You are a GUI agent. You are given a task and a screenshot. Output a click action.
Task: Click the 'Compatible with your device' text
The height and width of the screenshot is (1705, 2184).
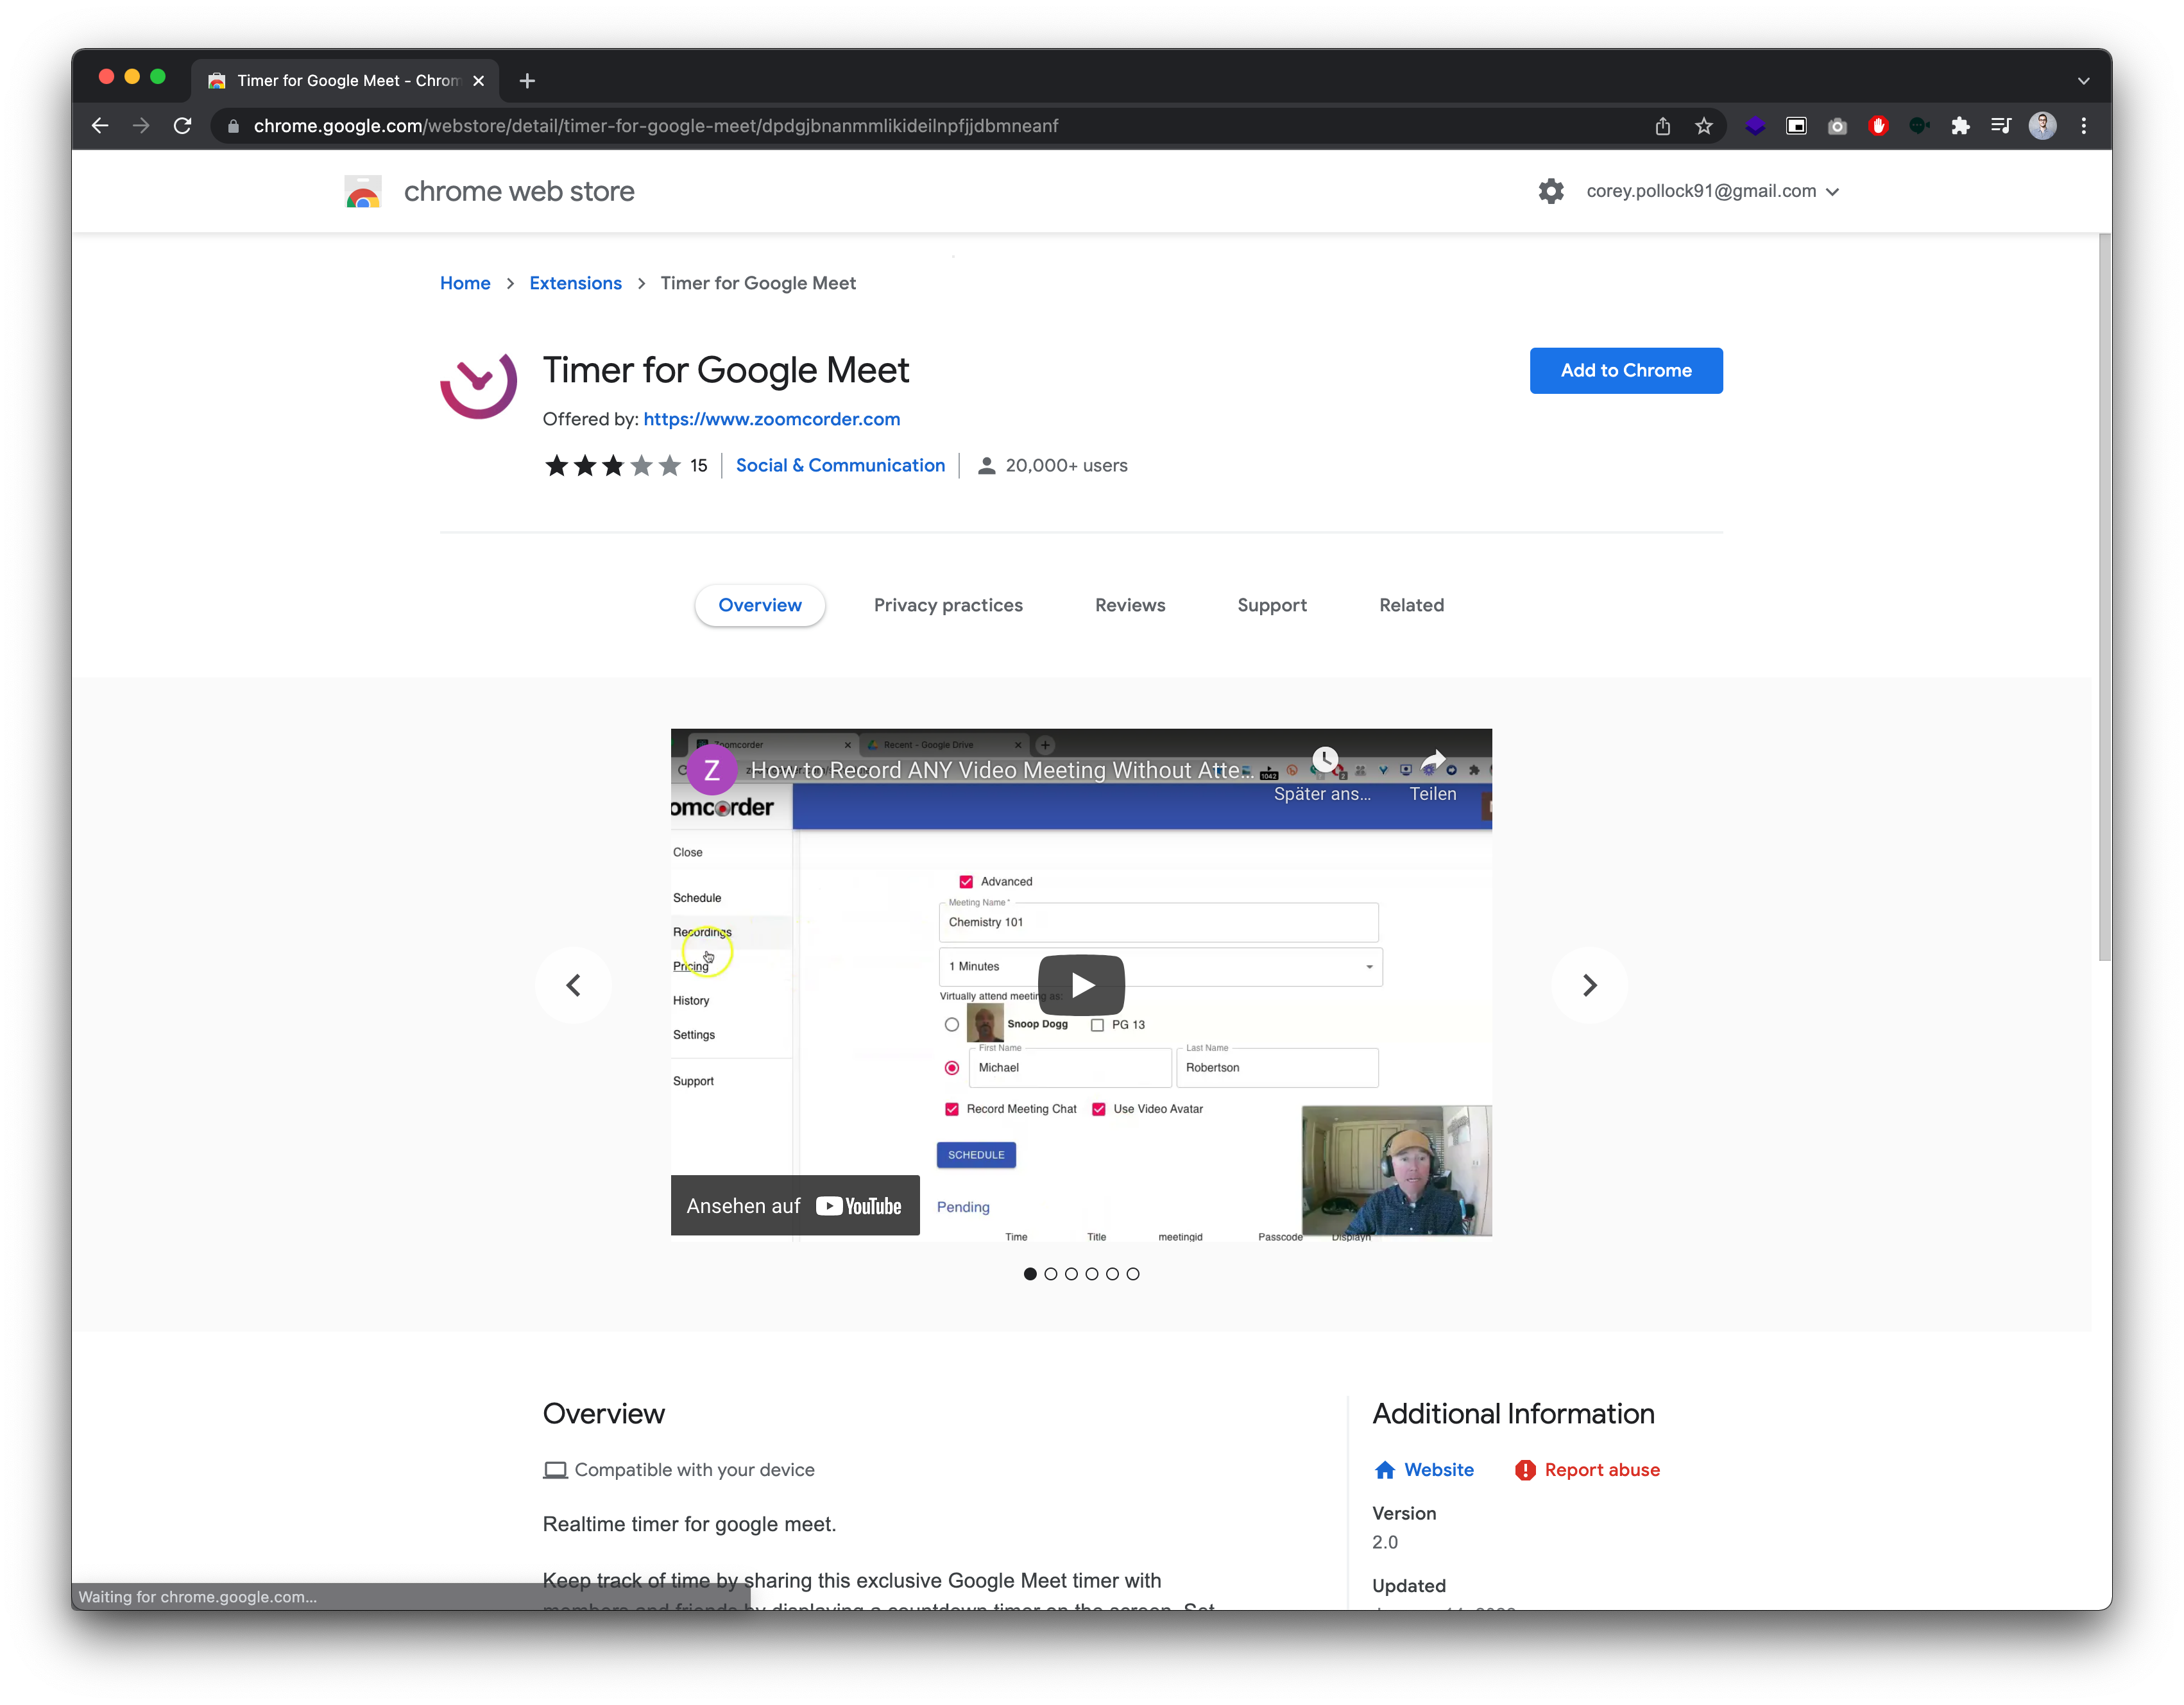tap(694, 1470)
